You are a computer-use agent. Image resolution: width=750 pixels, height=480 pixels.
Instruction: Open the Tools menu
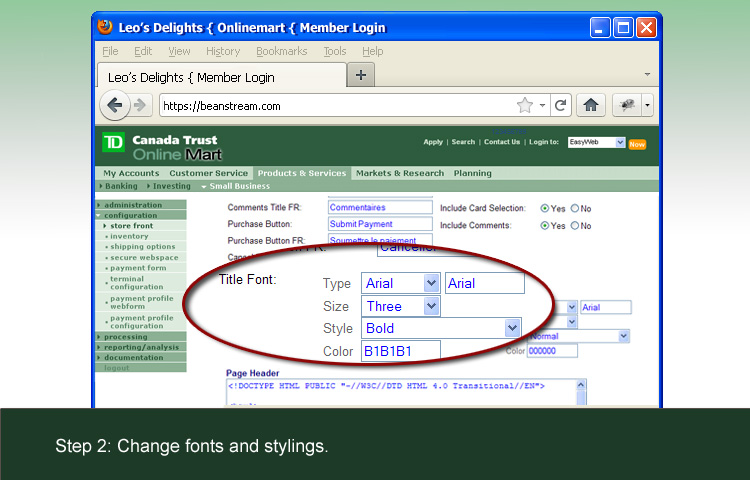tap(334, 51)
